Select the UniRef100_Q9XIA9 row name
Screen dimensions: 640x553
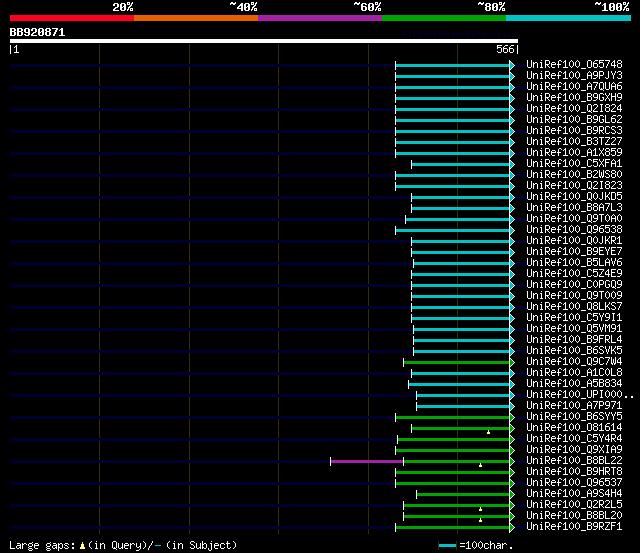(574, 450)
